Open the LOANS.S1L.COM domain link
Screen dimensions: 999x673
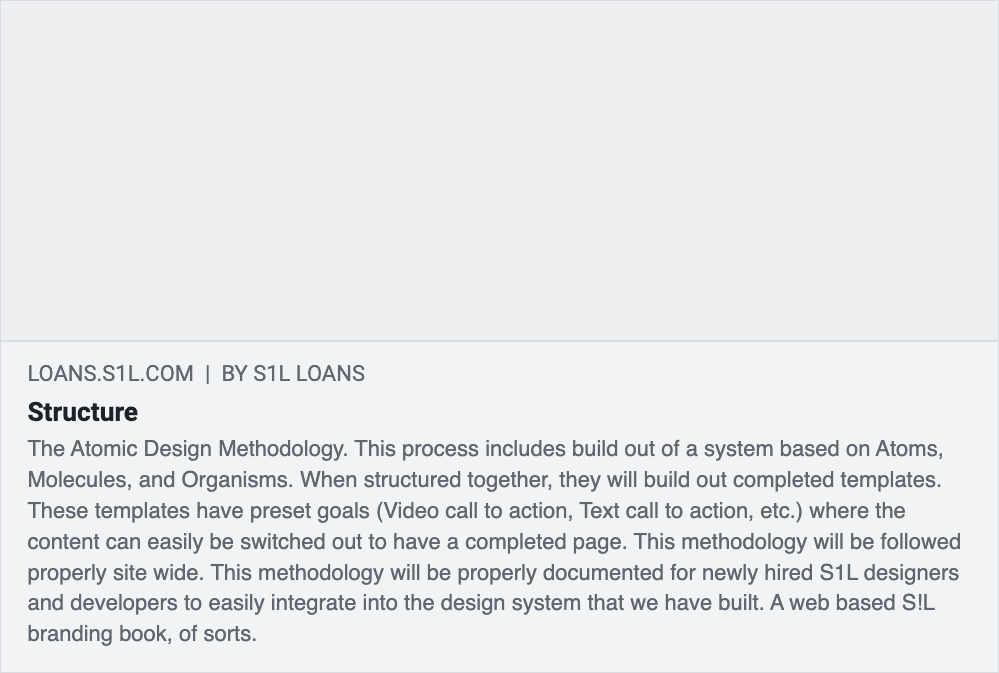click(x=110, y=374)
